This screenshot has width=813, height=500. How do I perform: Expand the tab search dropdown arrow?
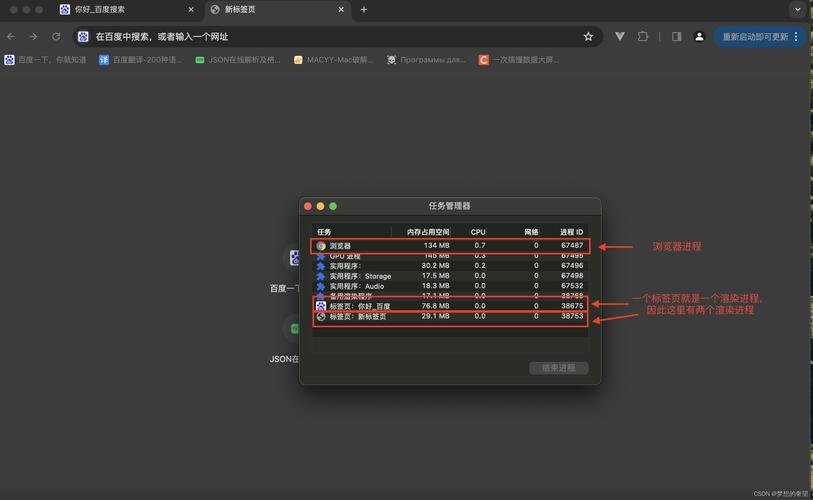[x=797, y=9]
